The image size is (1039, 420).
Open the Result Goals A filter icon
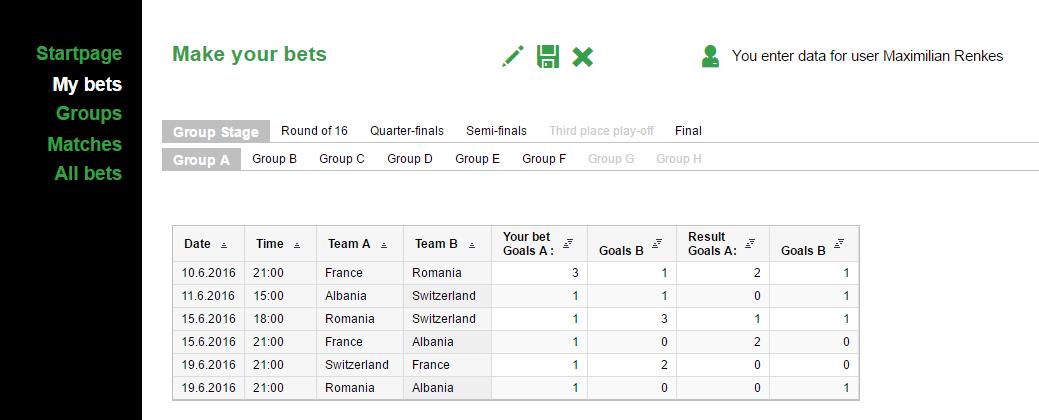(x=750, y=243)
